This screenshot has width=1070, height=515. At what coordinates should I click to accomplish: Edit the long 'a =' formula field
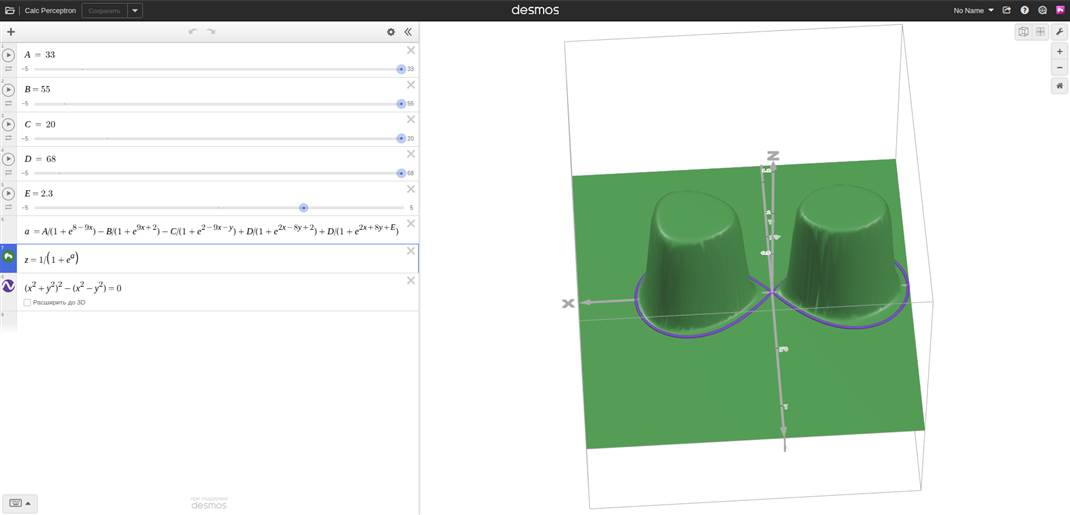212,231
